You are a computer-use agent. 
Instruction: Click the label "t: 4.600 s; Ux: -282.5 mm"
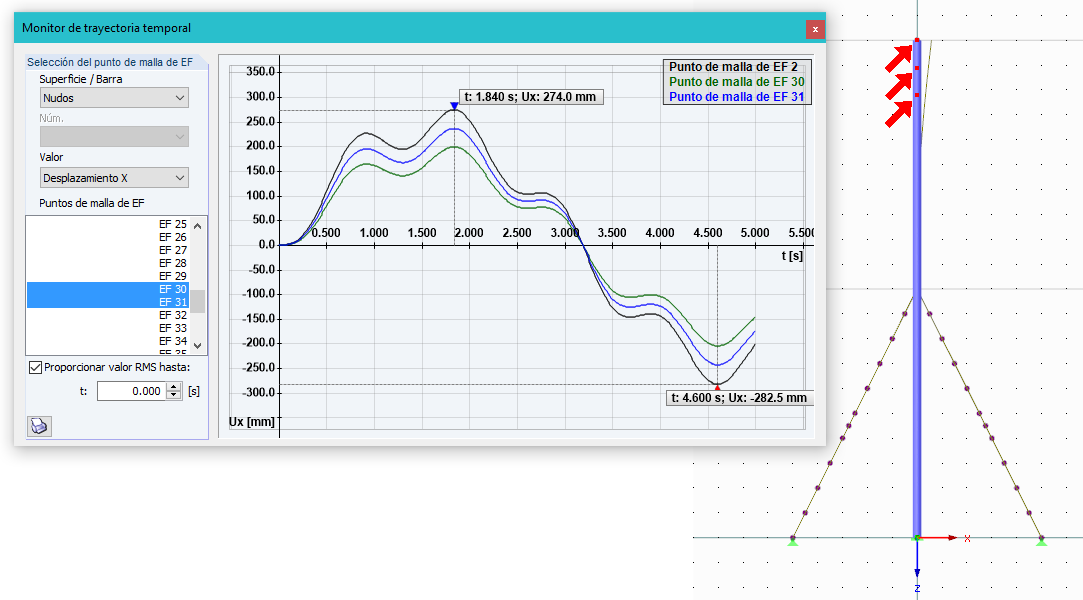tap(740, 398)
